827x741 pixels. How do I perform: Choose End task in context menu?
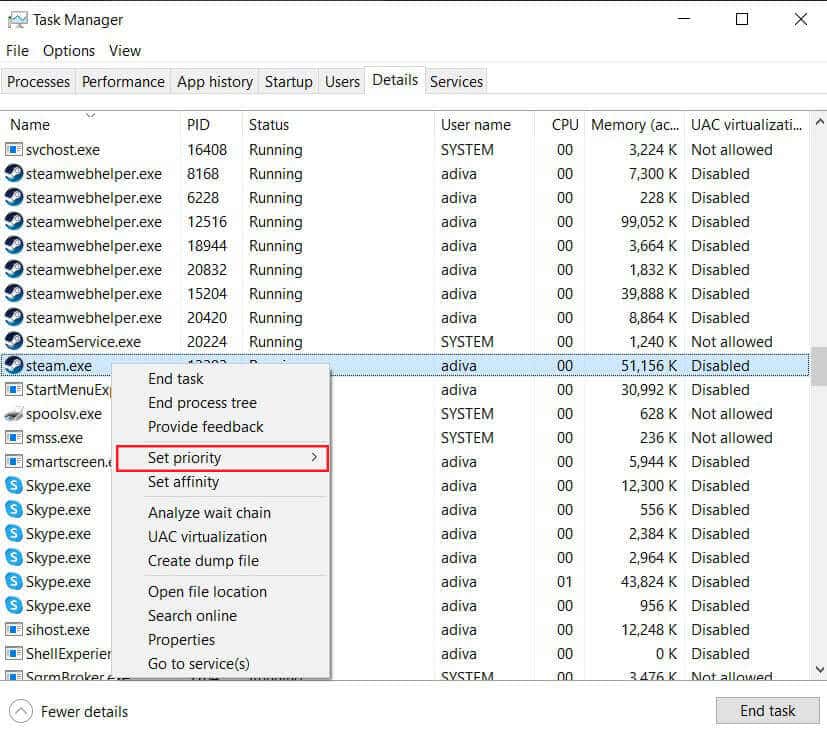coord(176,379)
